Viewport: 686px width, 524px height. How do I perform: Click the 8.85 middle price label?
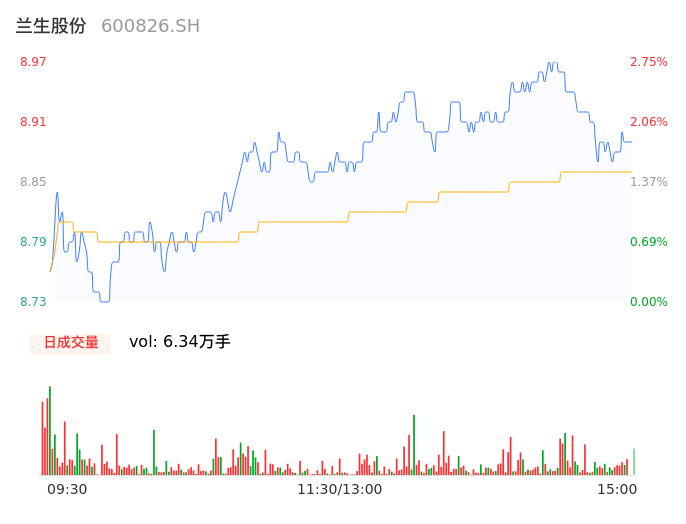(x=33, y=182)
